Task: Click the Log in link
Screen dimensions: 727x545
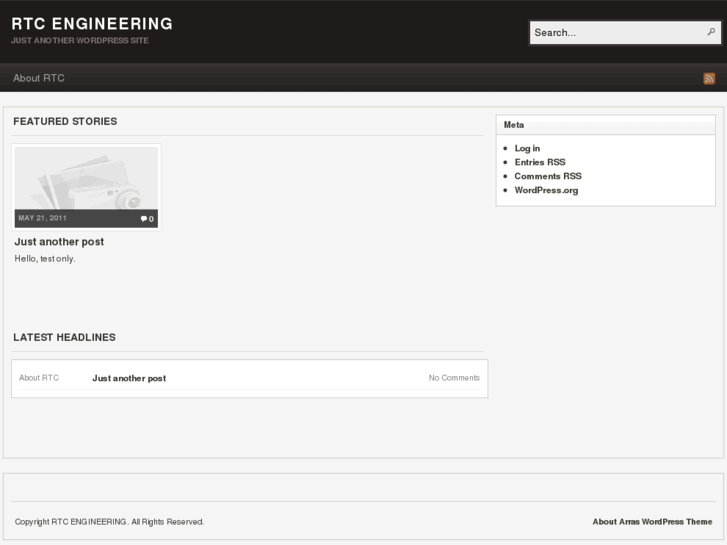Action: [527, 148]
